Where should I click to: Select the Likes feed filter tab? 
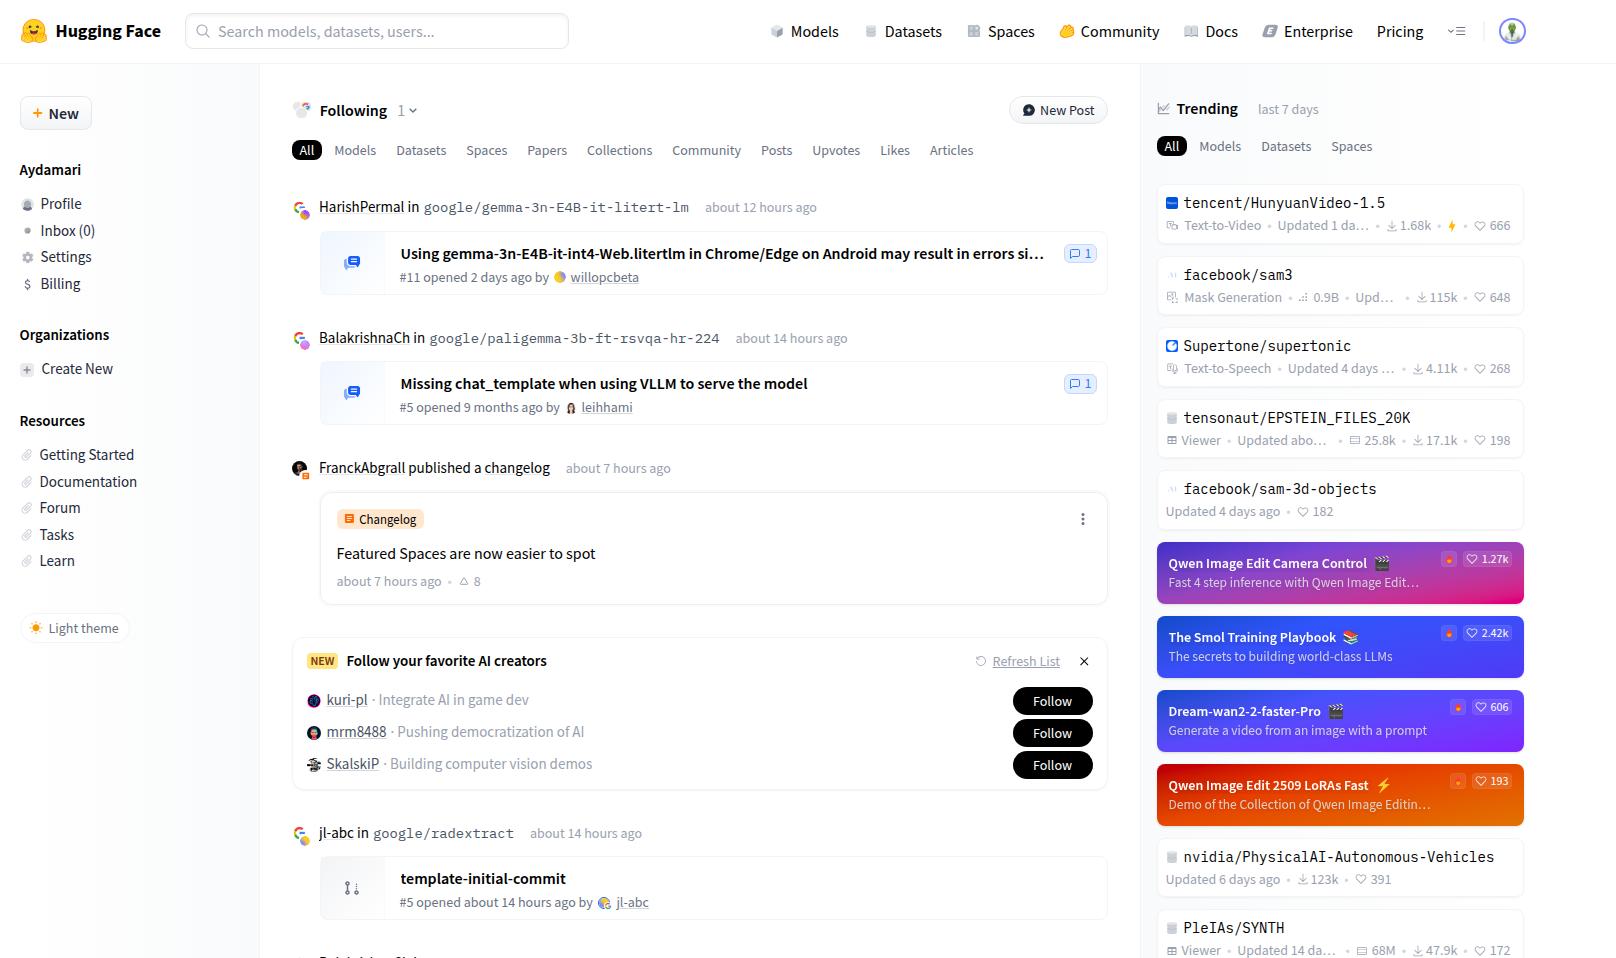point(895,150)
